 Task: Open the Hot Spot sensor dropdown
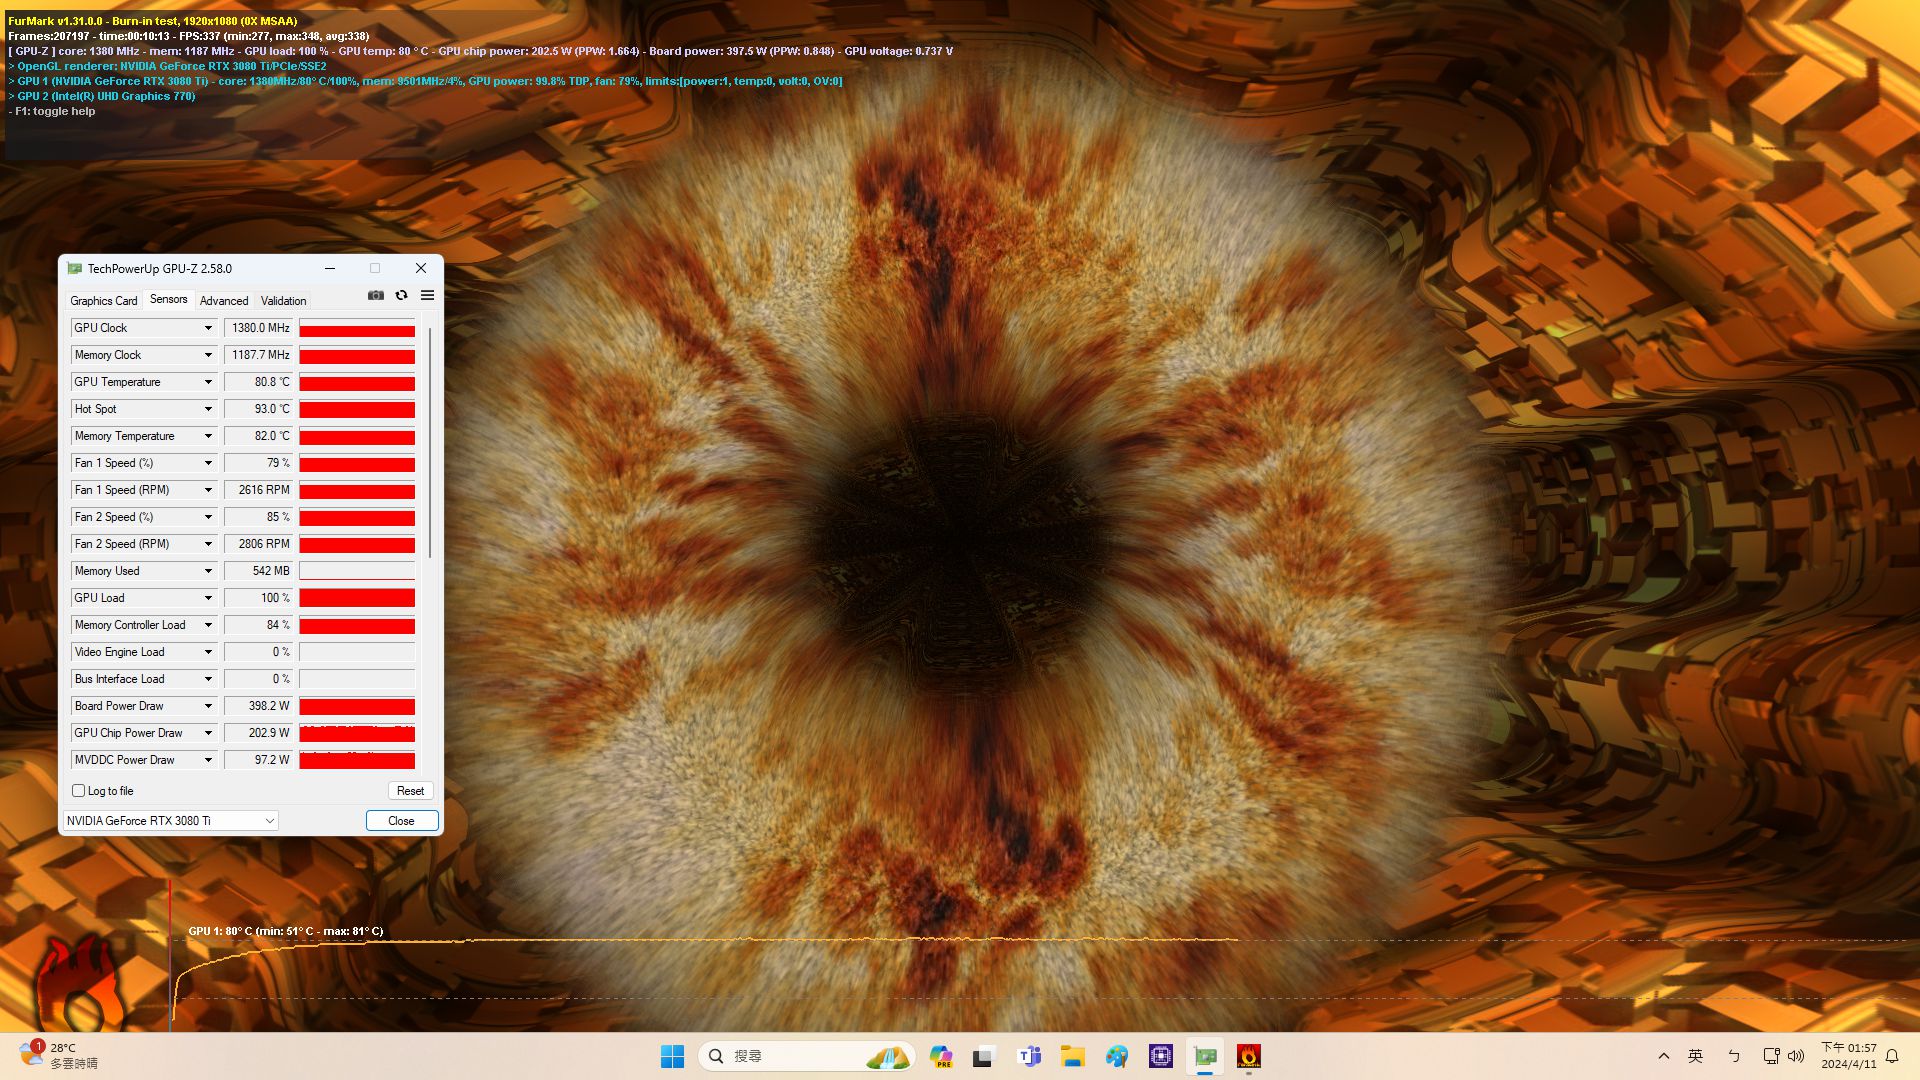click(x=208, y=409)
